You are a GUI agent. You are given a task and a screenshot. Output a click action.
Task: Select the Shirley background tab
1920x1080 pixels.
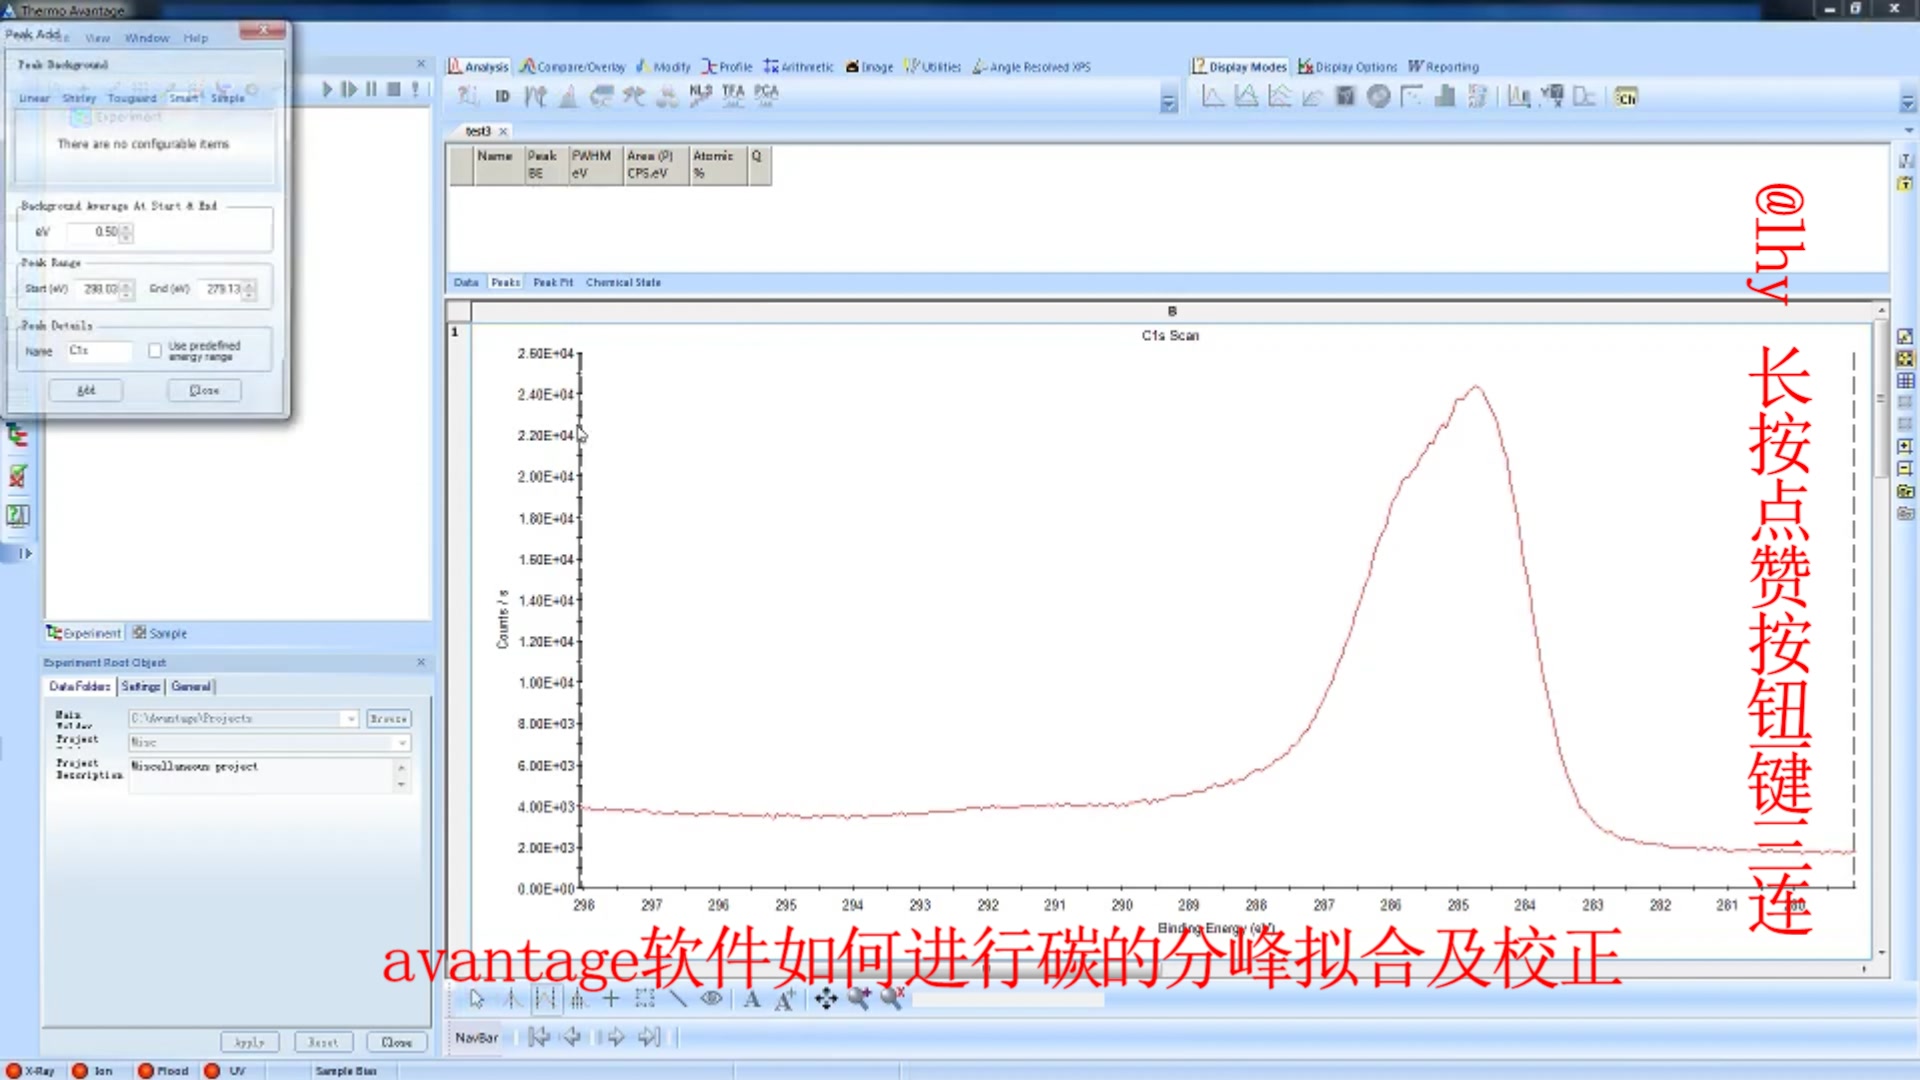pyautogui.click(x=79, y=98)
